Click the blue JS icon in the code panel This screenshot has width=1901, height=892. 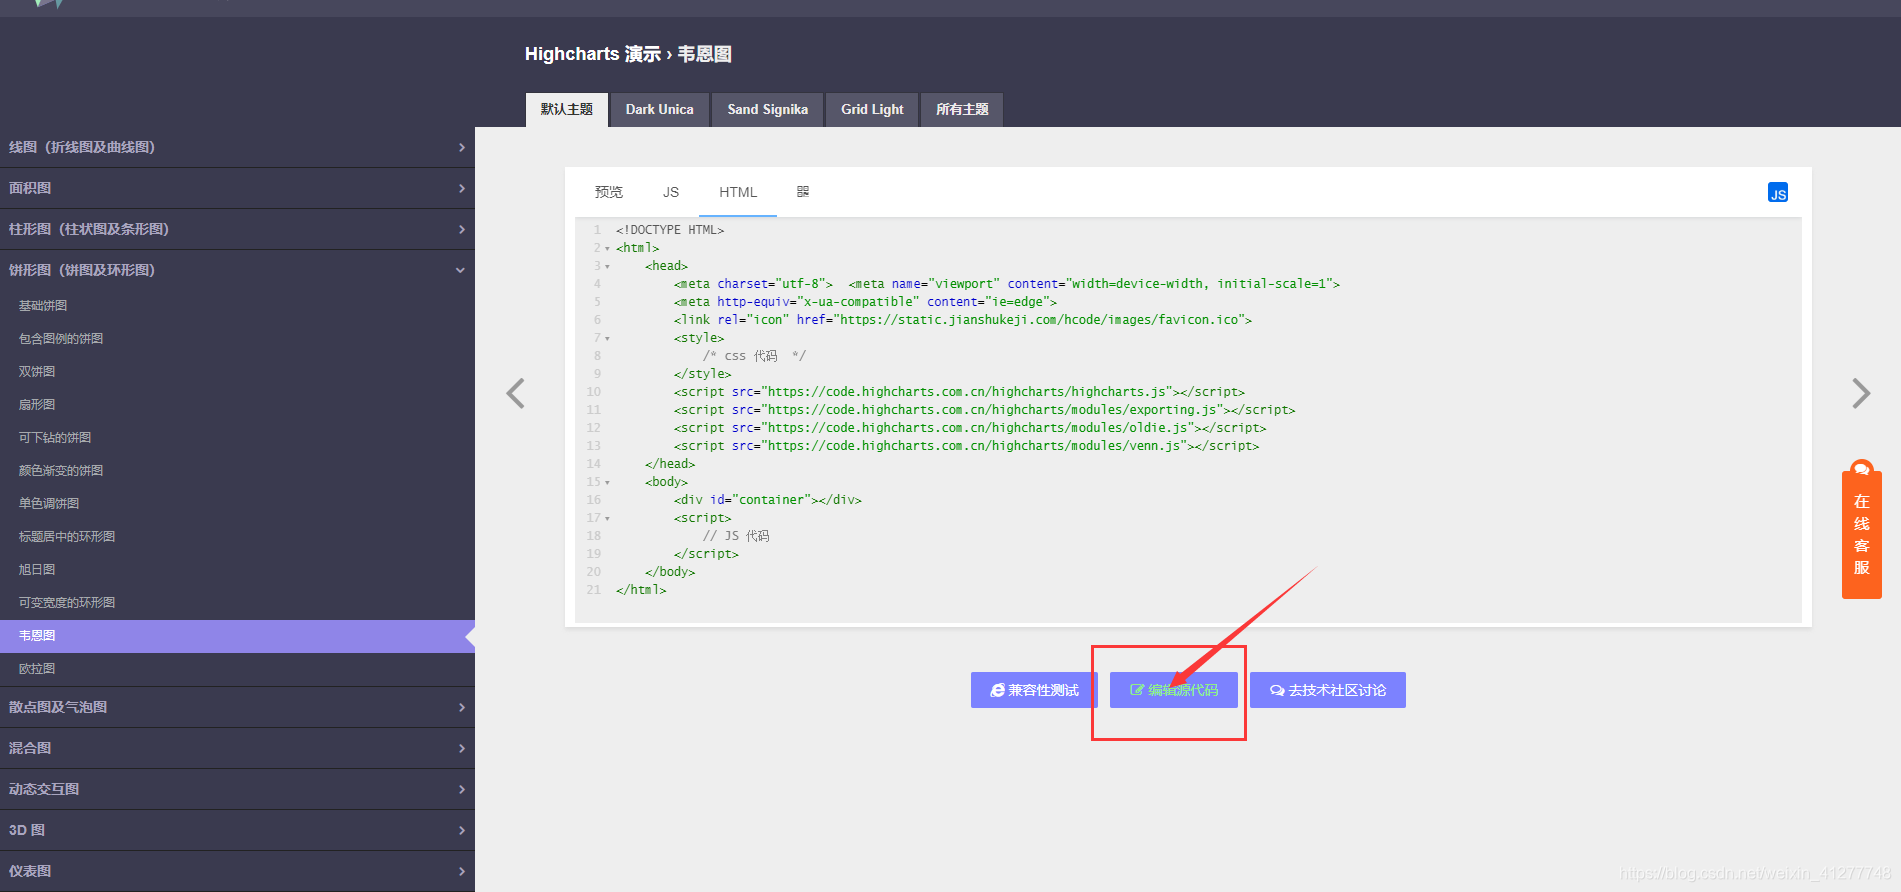click(x=1777, y=193)
